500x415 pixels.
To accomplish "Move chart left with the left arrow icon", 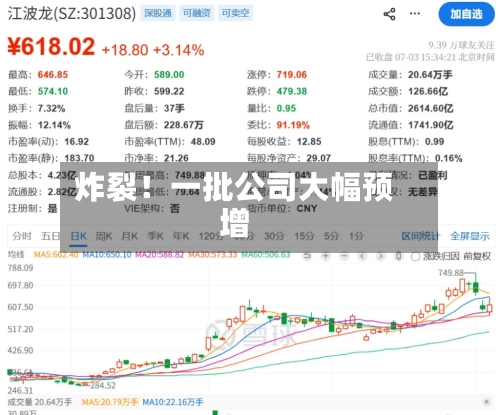I will coord(362,256).
